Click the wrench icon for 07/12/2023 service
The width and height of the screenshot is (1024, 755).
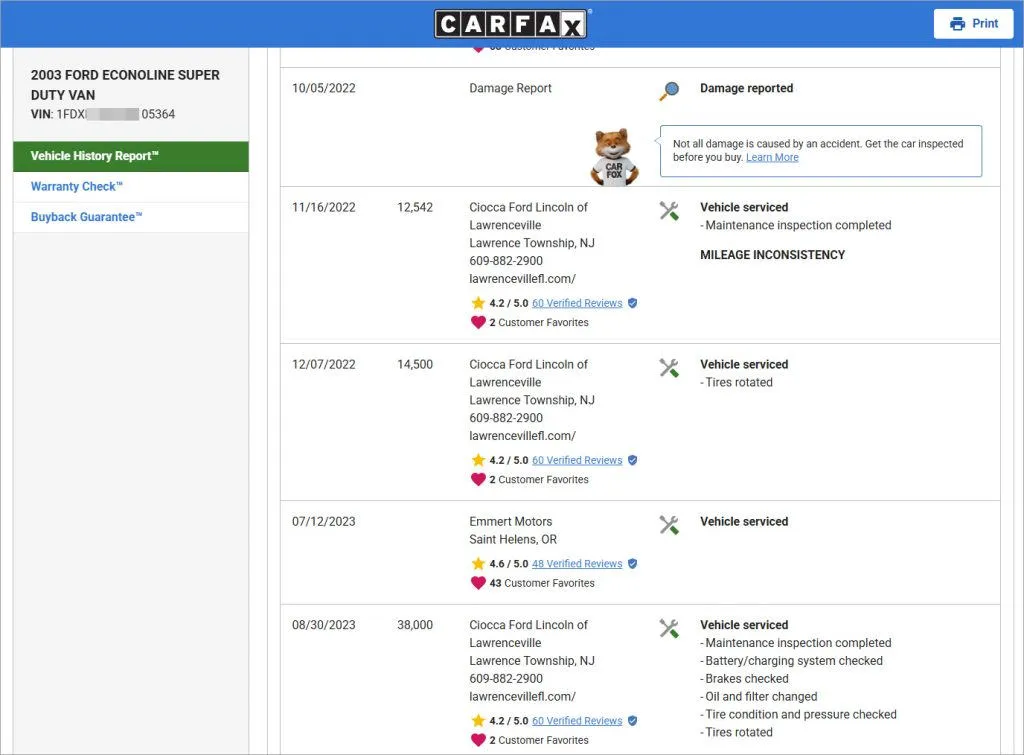click(x=669, y=524)
